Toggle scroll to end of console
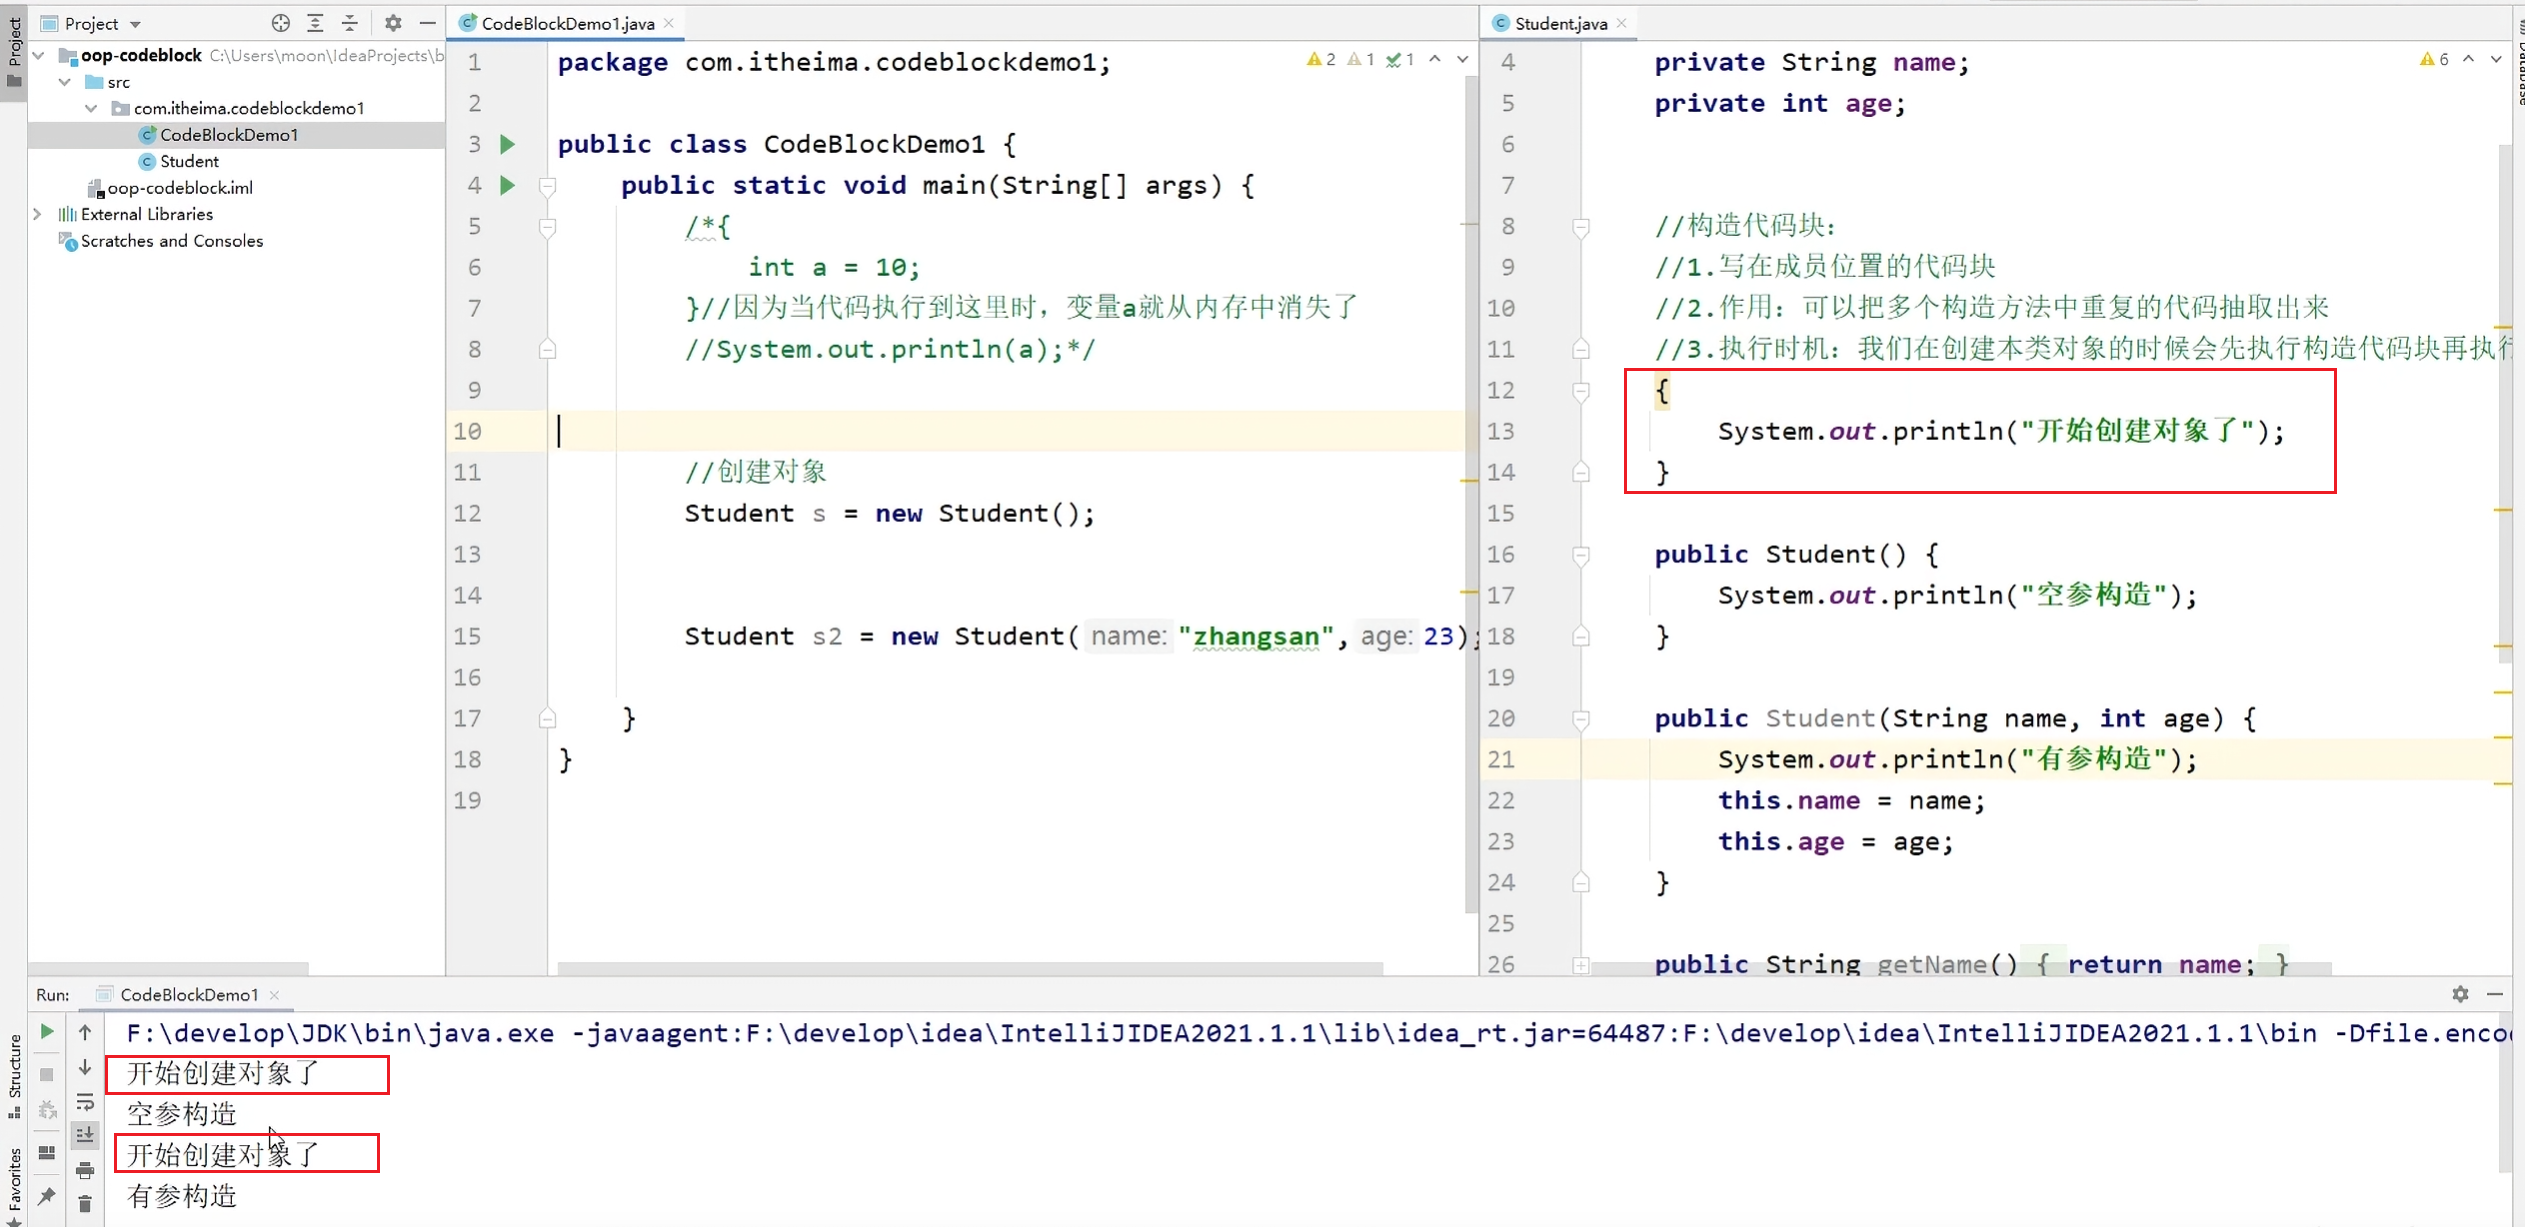This screenshot has width=2525, height=1227. (85, 1135)
